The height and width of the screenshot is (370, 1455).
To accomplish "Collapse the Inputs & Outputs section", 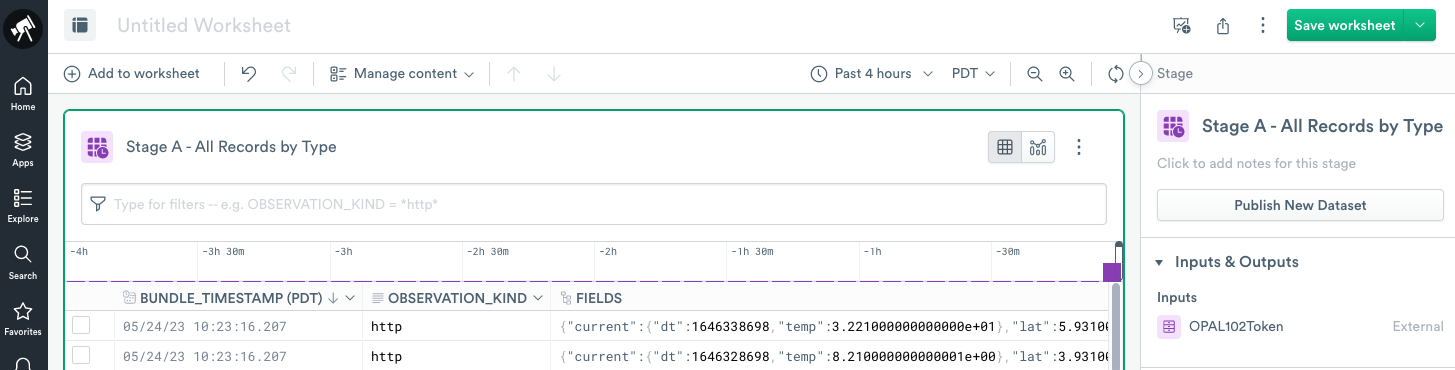I will tap(1159, 262).
